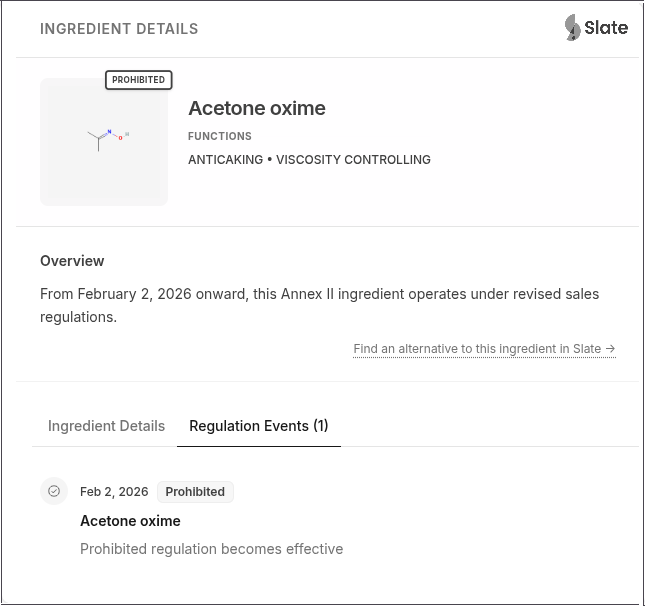Click the arrow icon after the alternative link

610,349
